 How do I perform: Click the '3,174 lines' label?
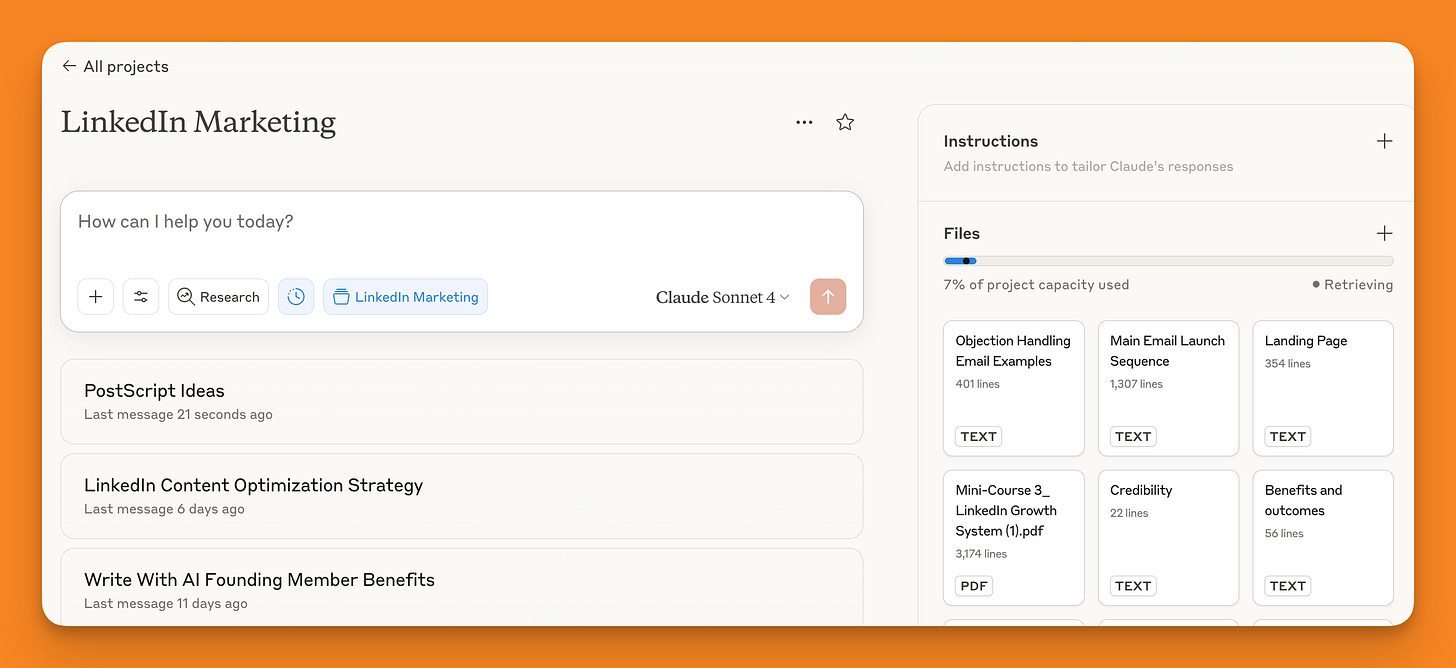coord(982,554)
